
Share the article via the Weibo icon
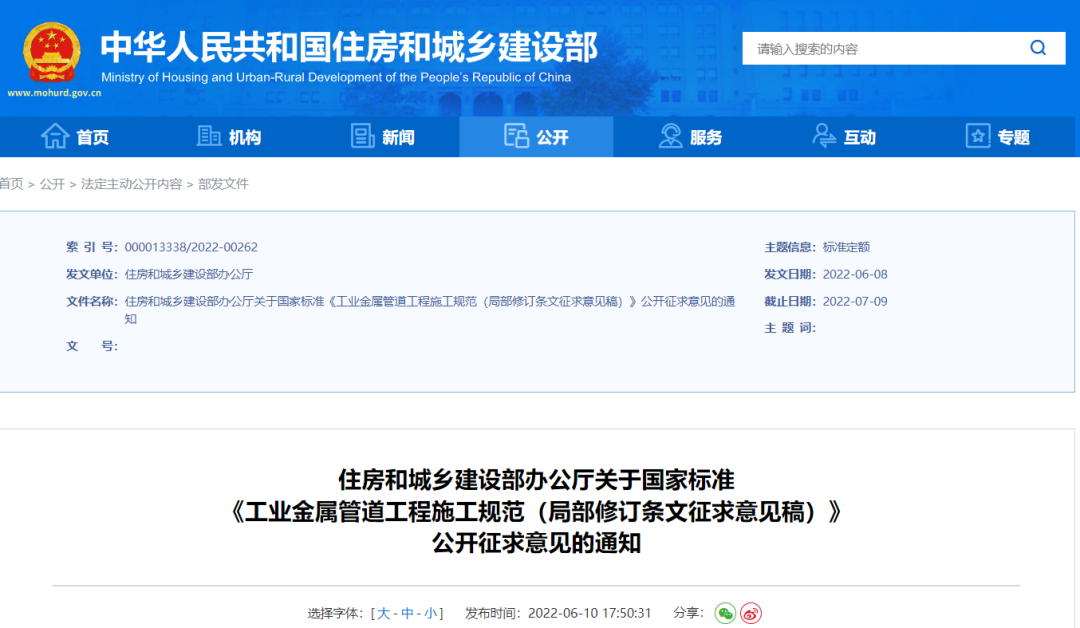pyautogui.click(x=749, y=612)
